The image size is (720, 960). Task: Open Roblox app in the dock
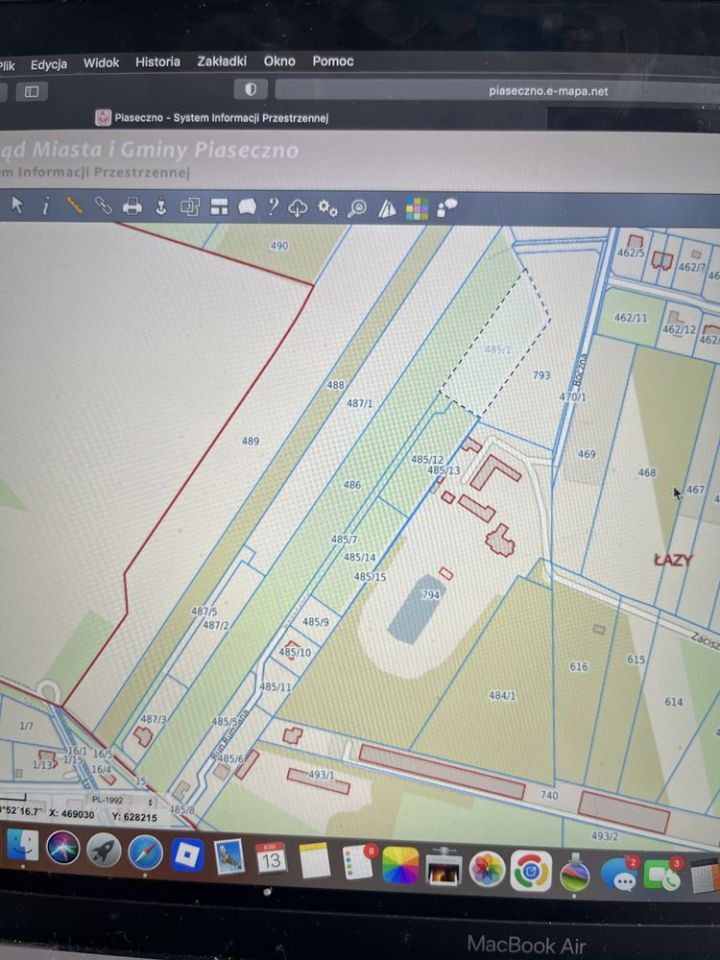[187, 855]
